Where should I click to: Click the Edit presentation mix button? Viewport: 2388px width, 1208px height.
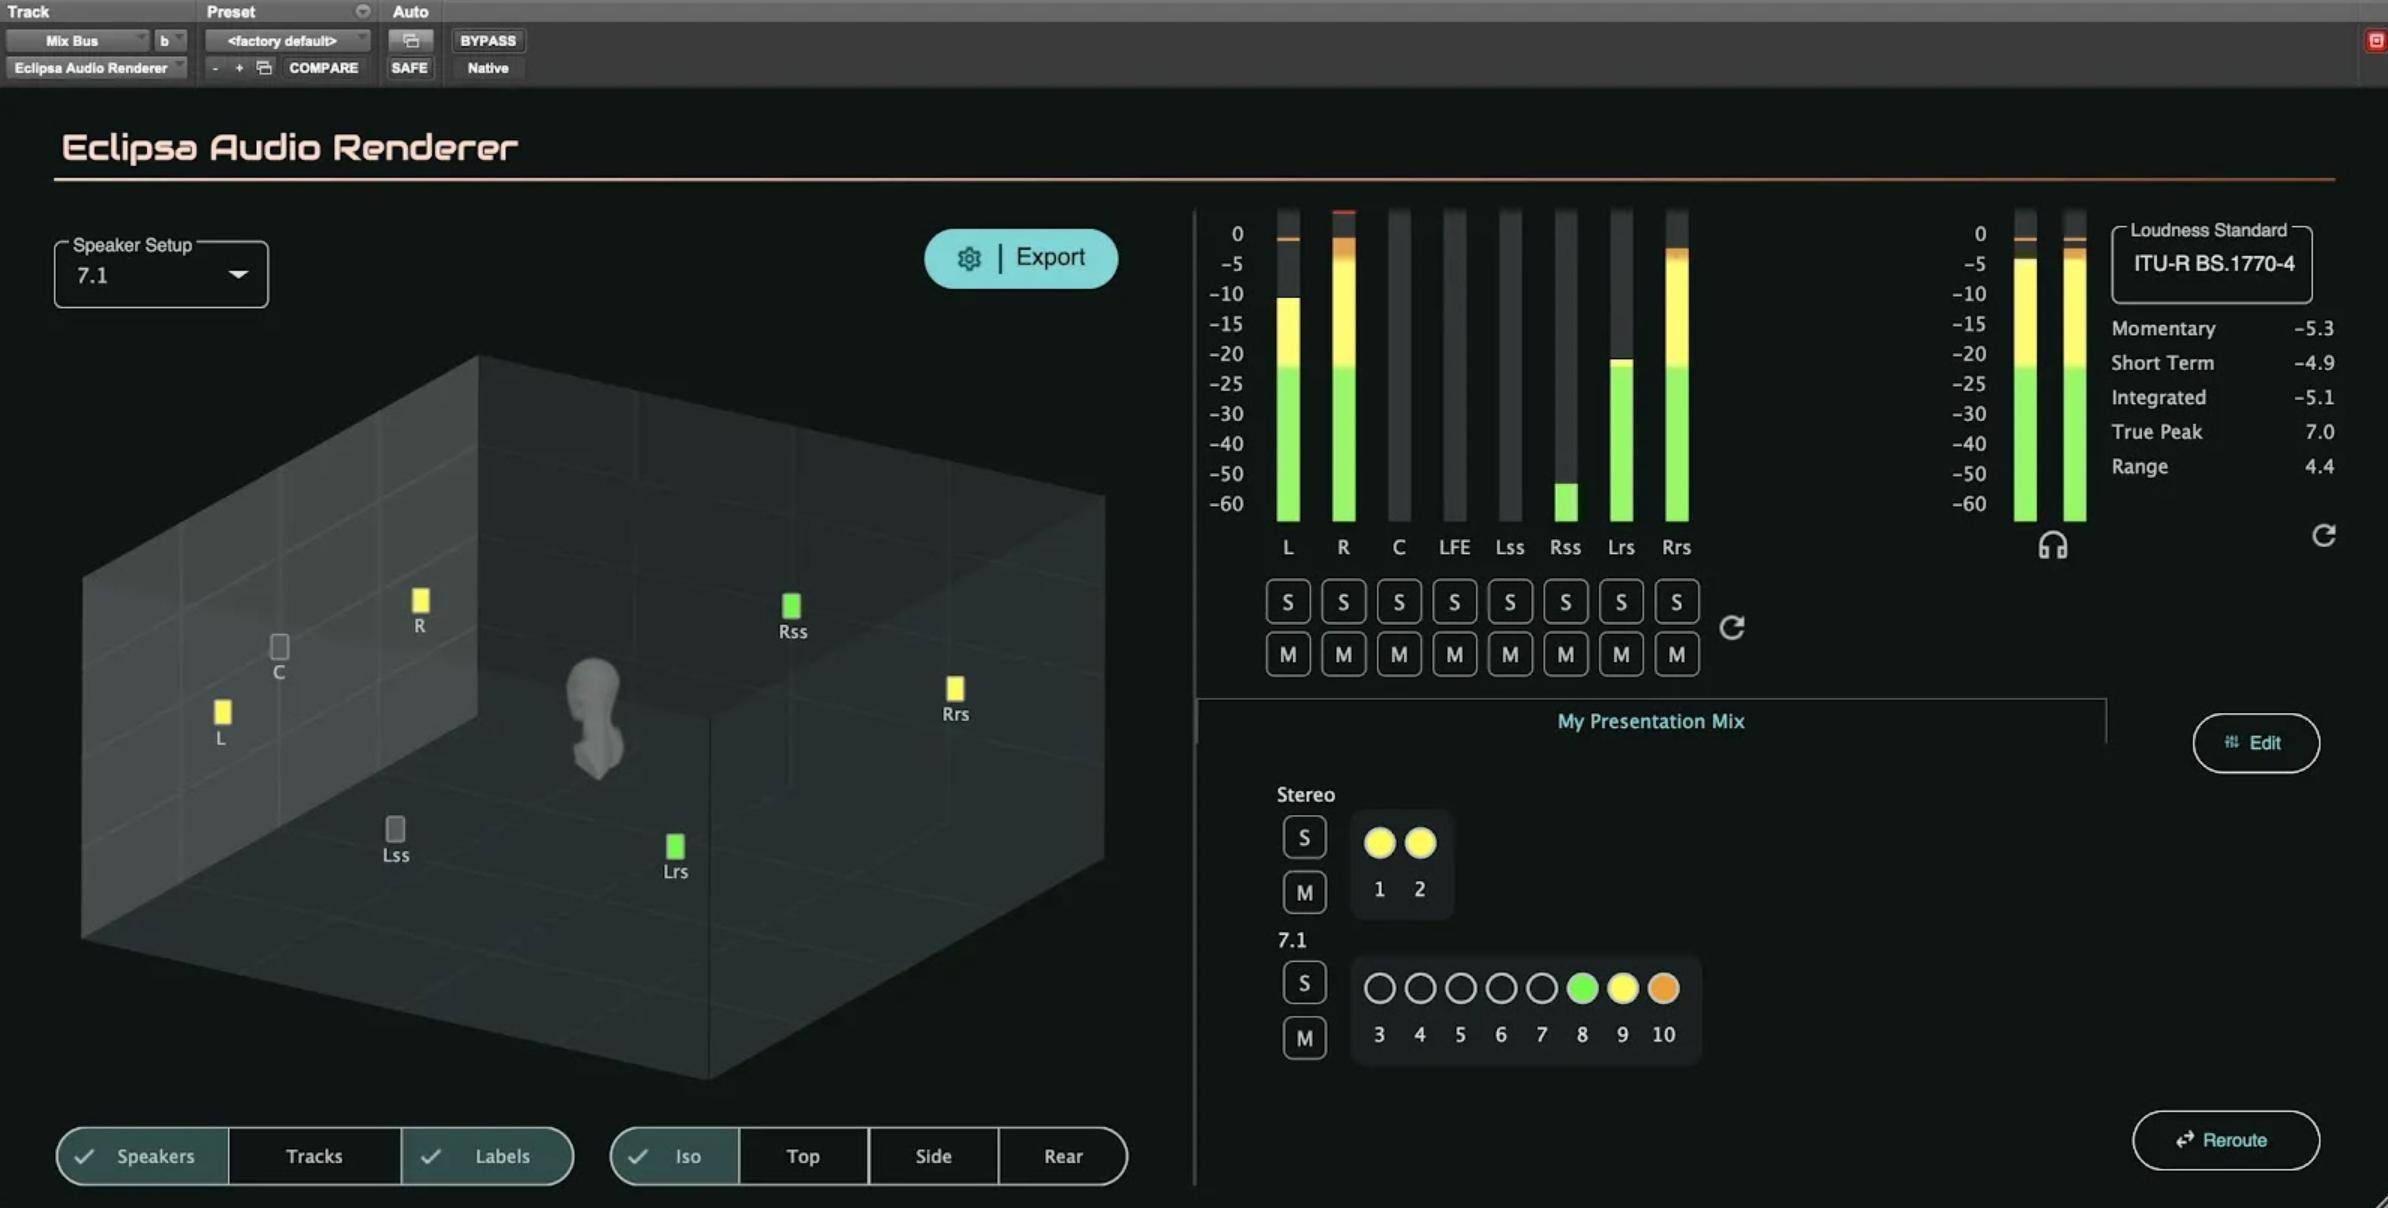[x=2255, y=743]
